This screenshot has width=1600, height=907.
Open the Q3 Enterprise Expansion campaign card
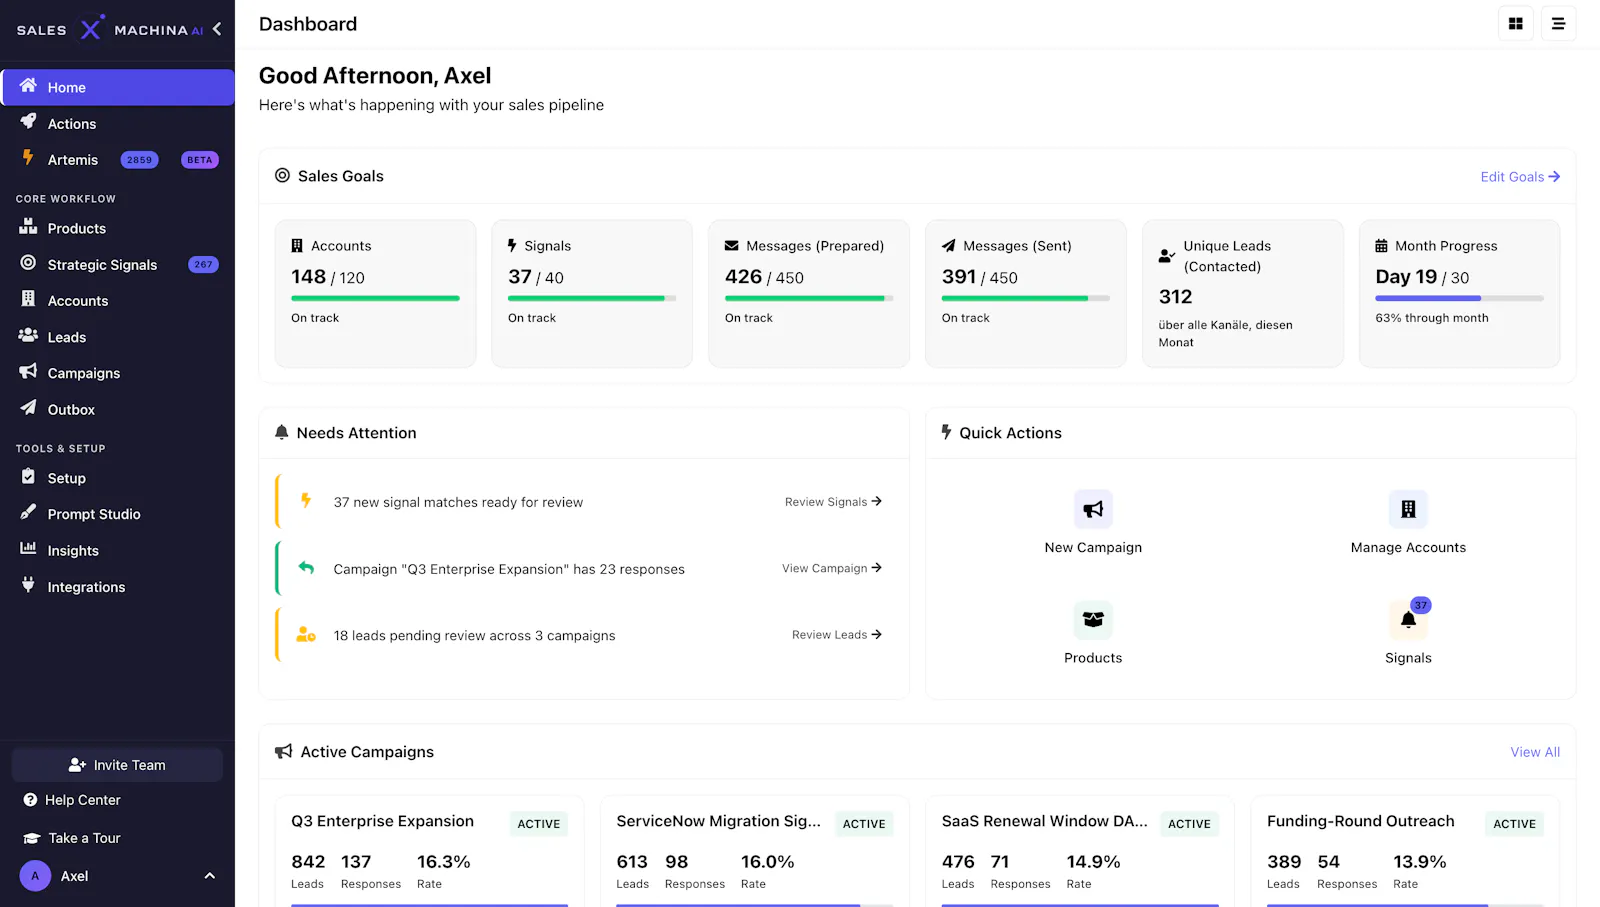pyautogui.click(x=429, y=852)
